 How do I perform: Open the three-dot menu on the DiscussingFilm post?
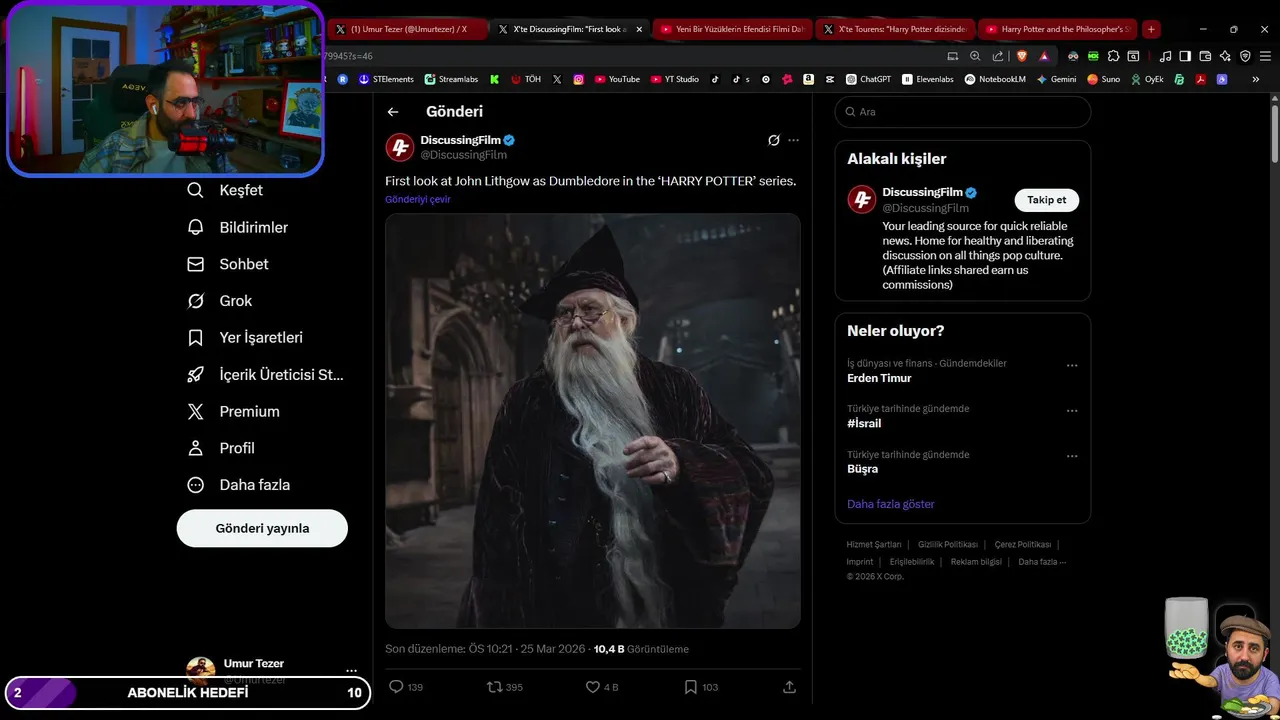[x=793, y=140]
